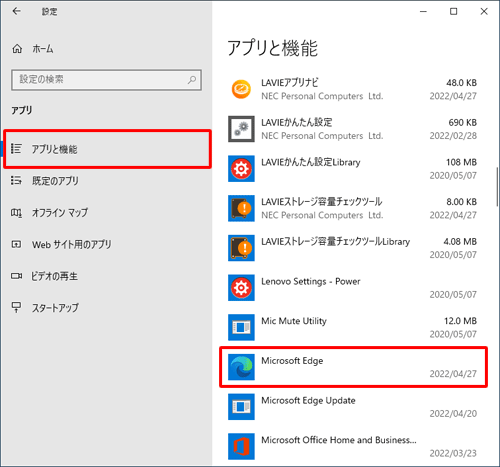Image resolution: width=500 pixels, height=467 pixels.
Task: Click the search magnifier icon
Action: pyautogui.click(x=192, y=80)
